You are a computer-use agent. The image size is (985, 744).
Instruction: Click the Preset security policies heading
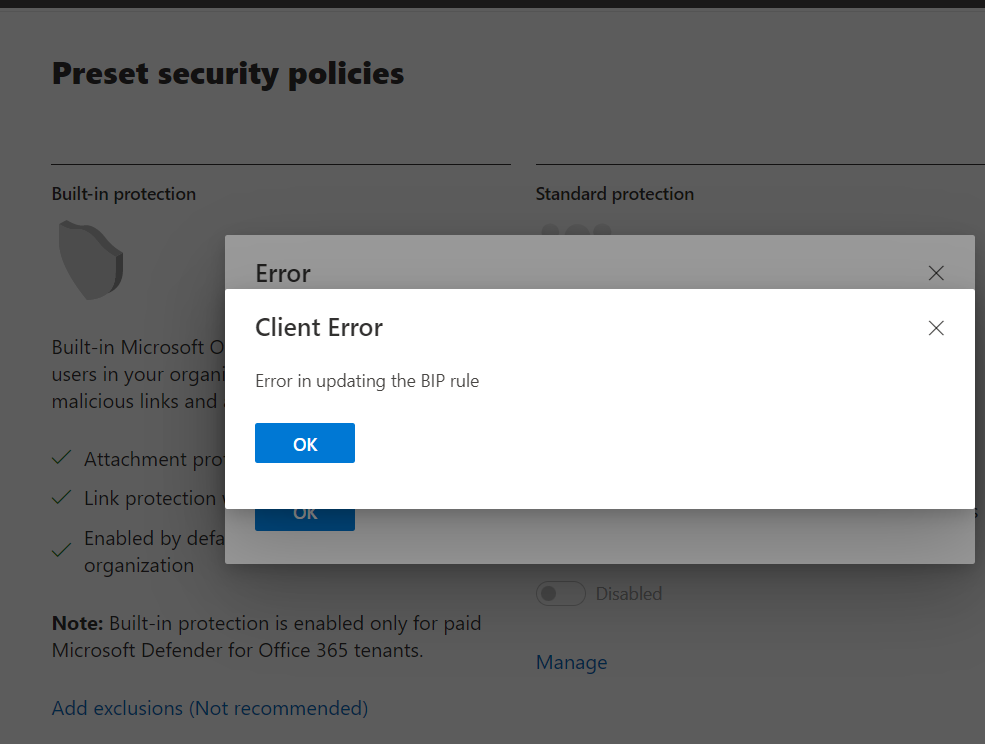tap(228, 73)
